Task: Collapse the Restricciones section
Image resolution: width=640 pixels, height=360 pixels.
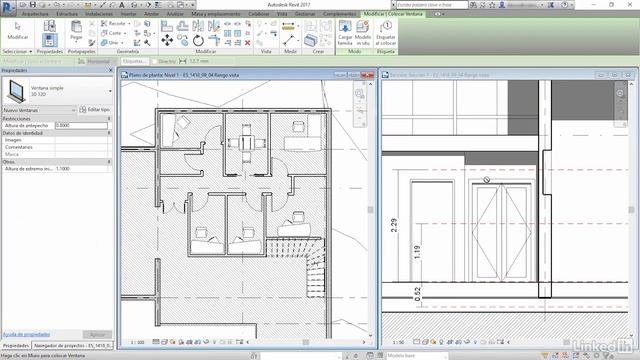Action: 109,118
